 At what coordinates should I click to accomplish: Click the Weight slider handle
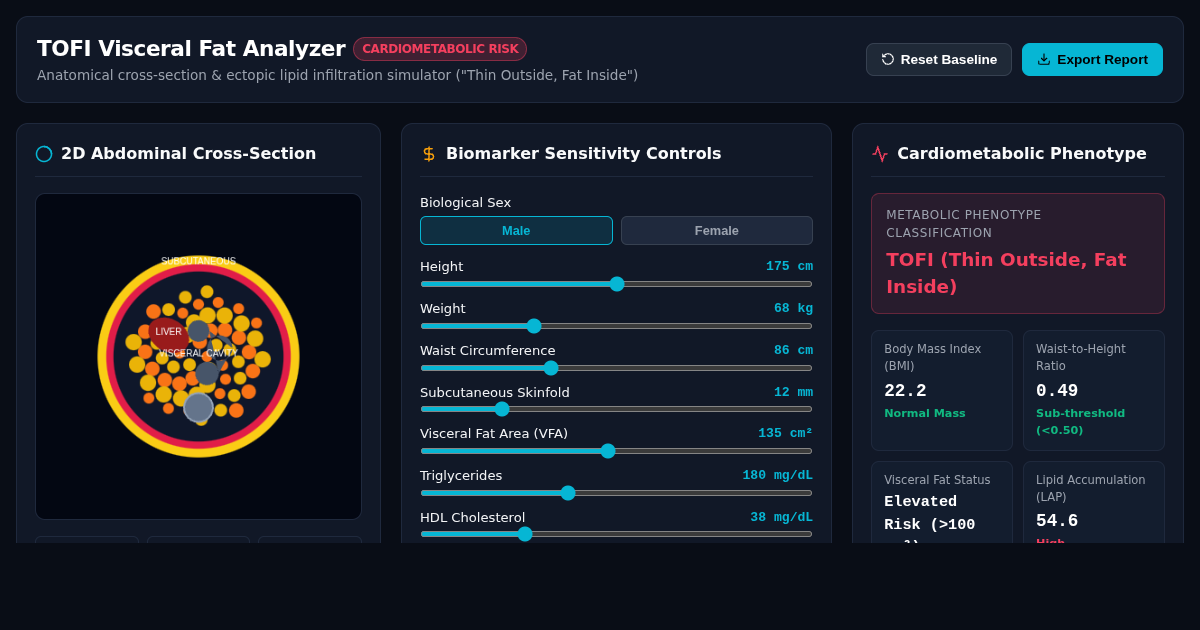534,326
